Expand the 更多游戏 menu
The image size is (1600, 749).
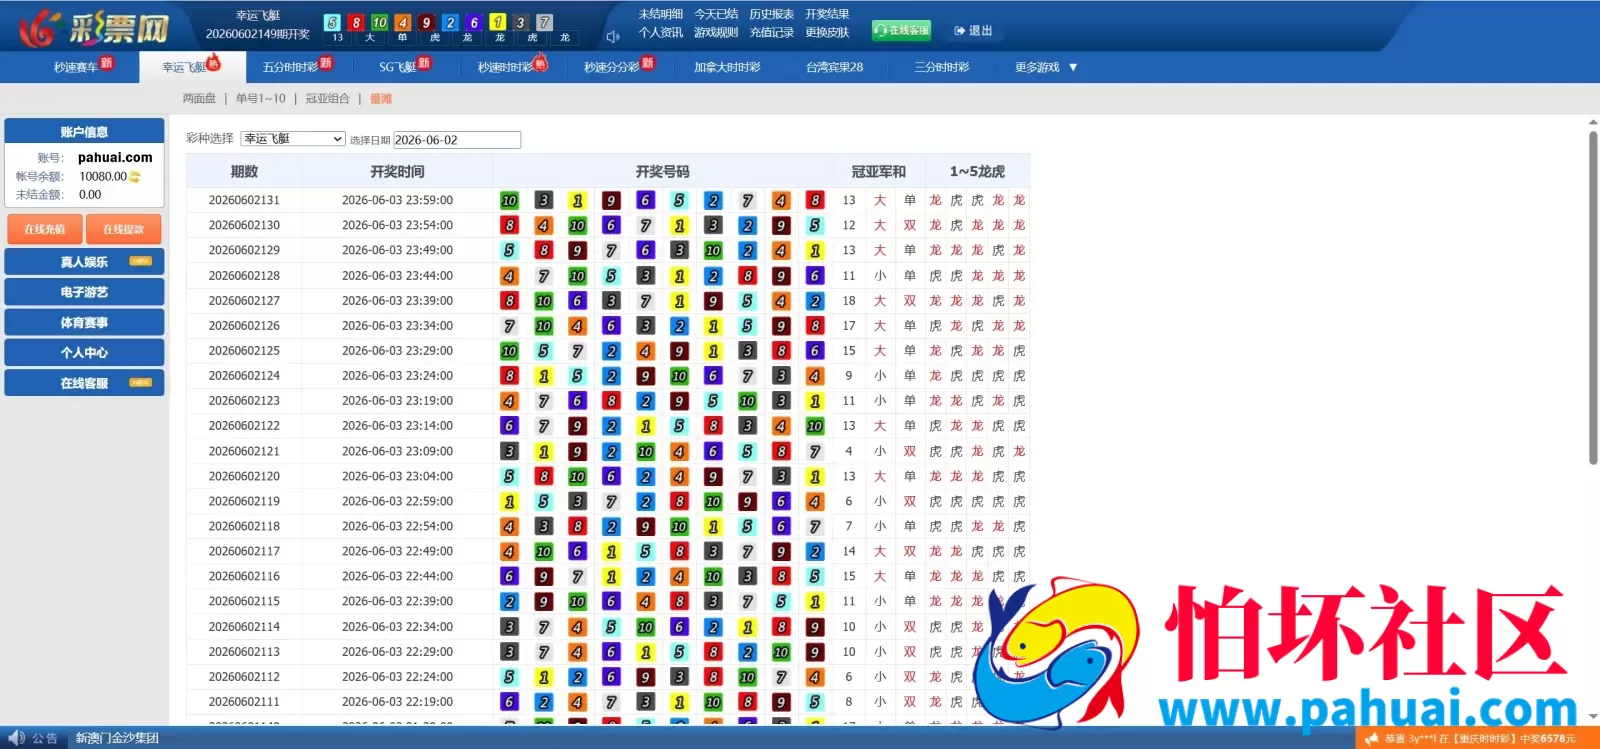click(x=1046, y=67)
